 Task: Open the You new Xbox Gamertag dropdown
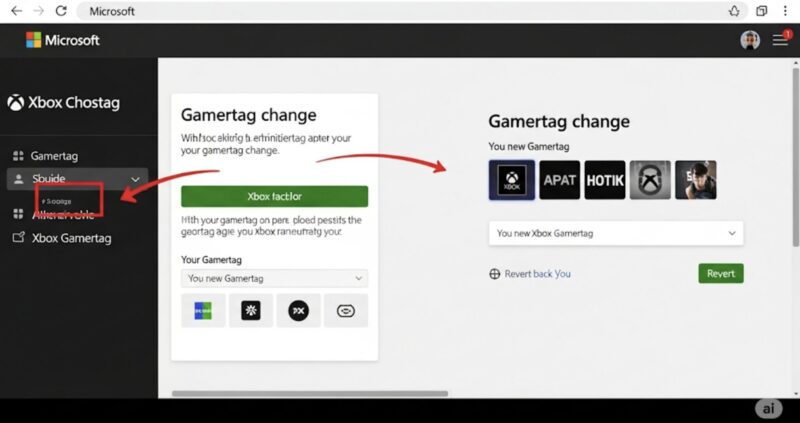pyautogui.click(x=616, y=233)
